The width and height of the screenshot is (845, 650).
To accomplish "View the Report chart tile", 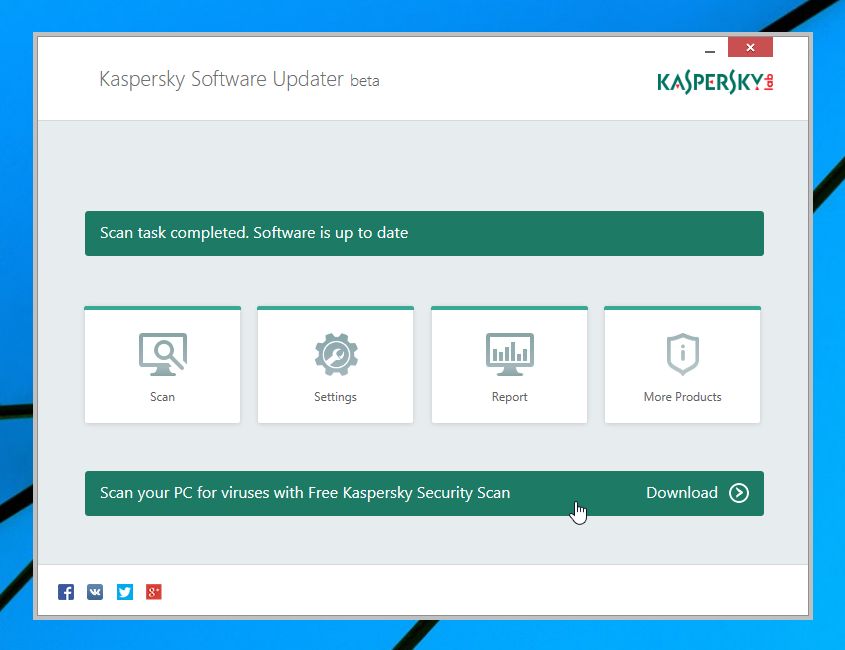I will click(x=509, y=364).
